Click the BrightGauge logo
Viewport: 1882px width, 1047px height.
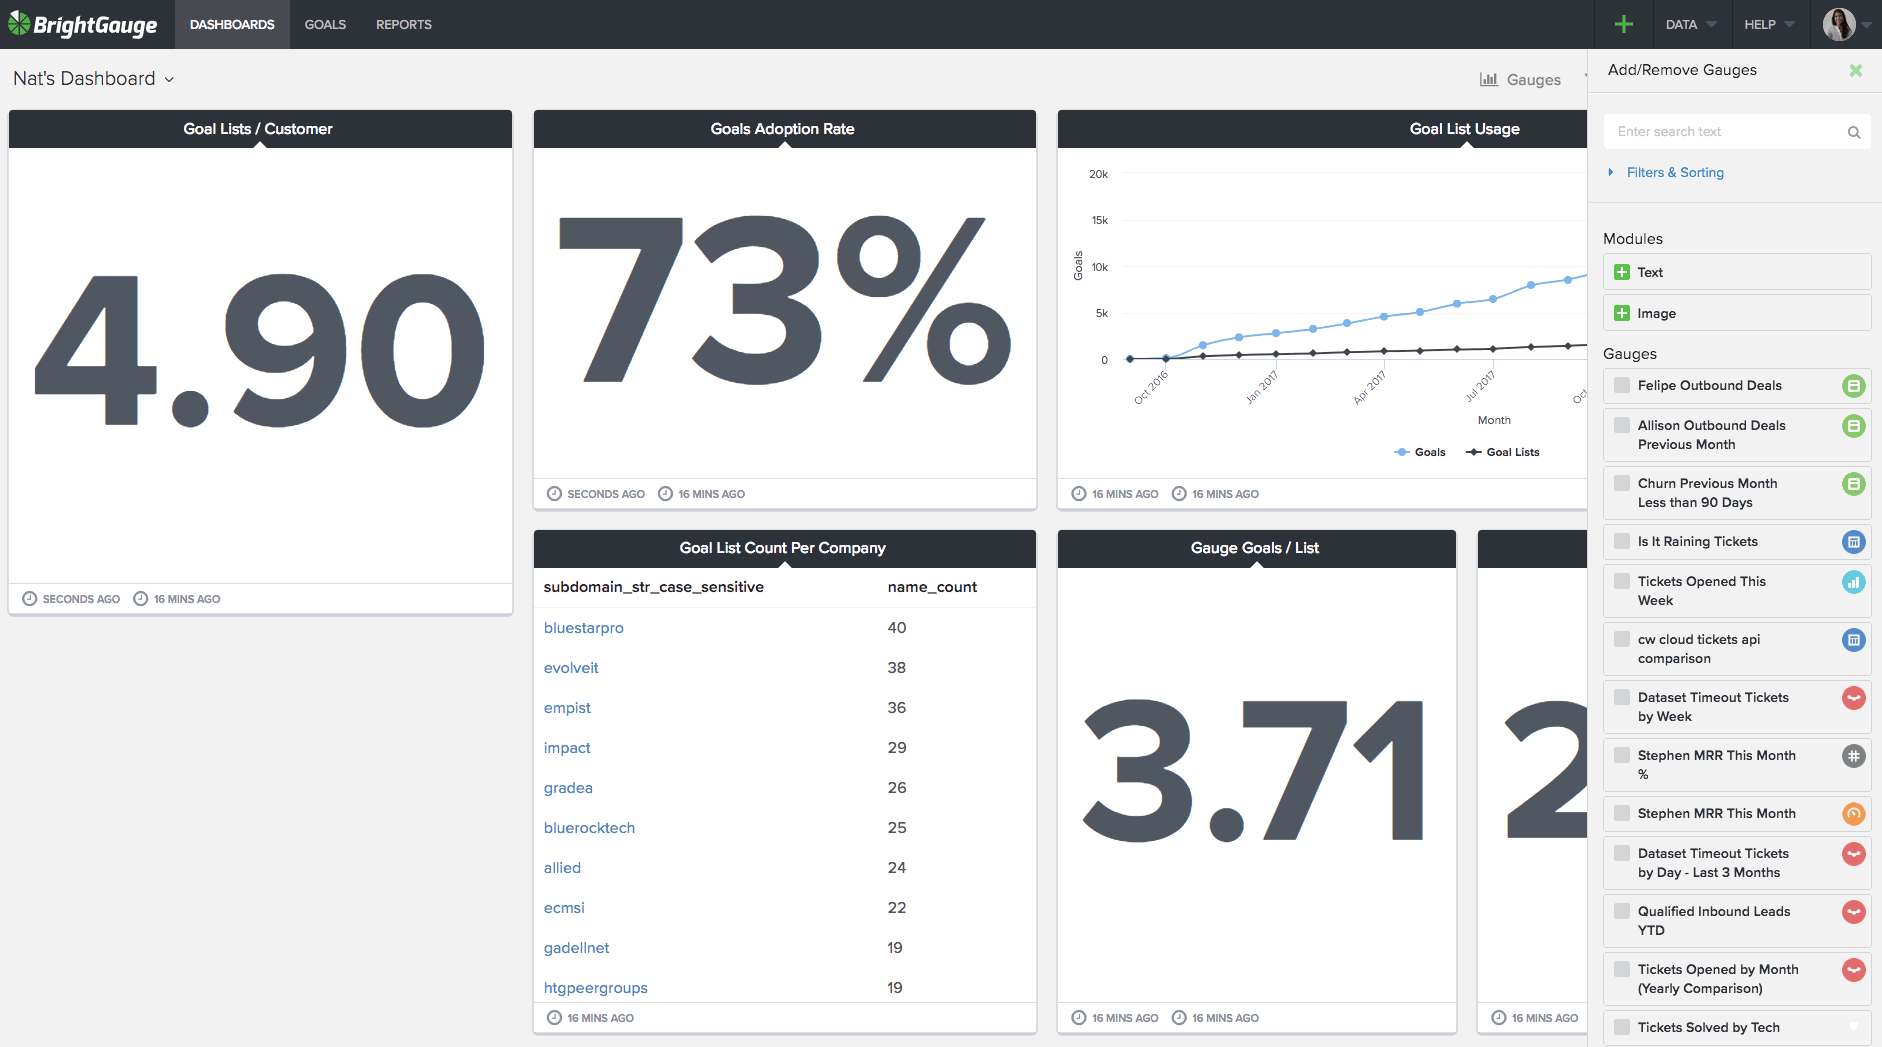coord(83,24)
